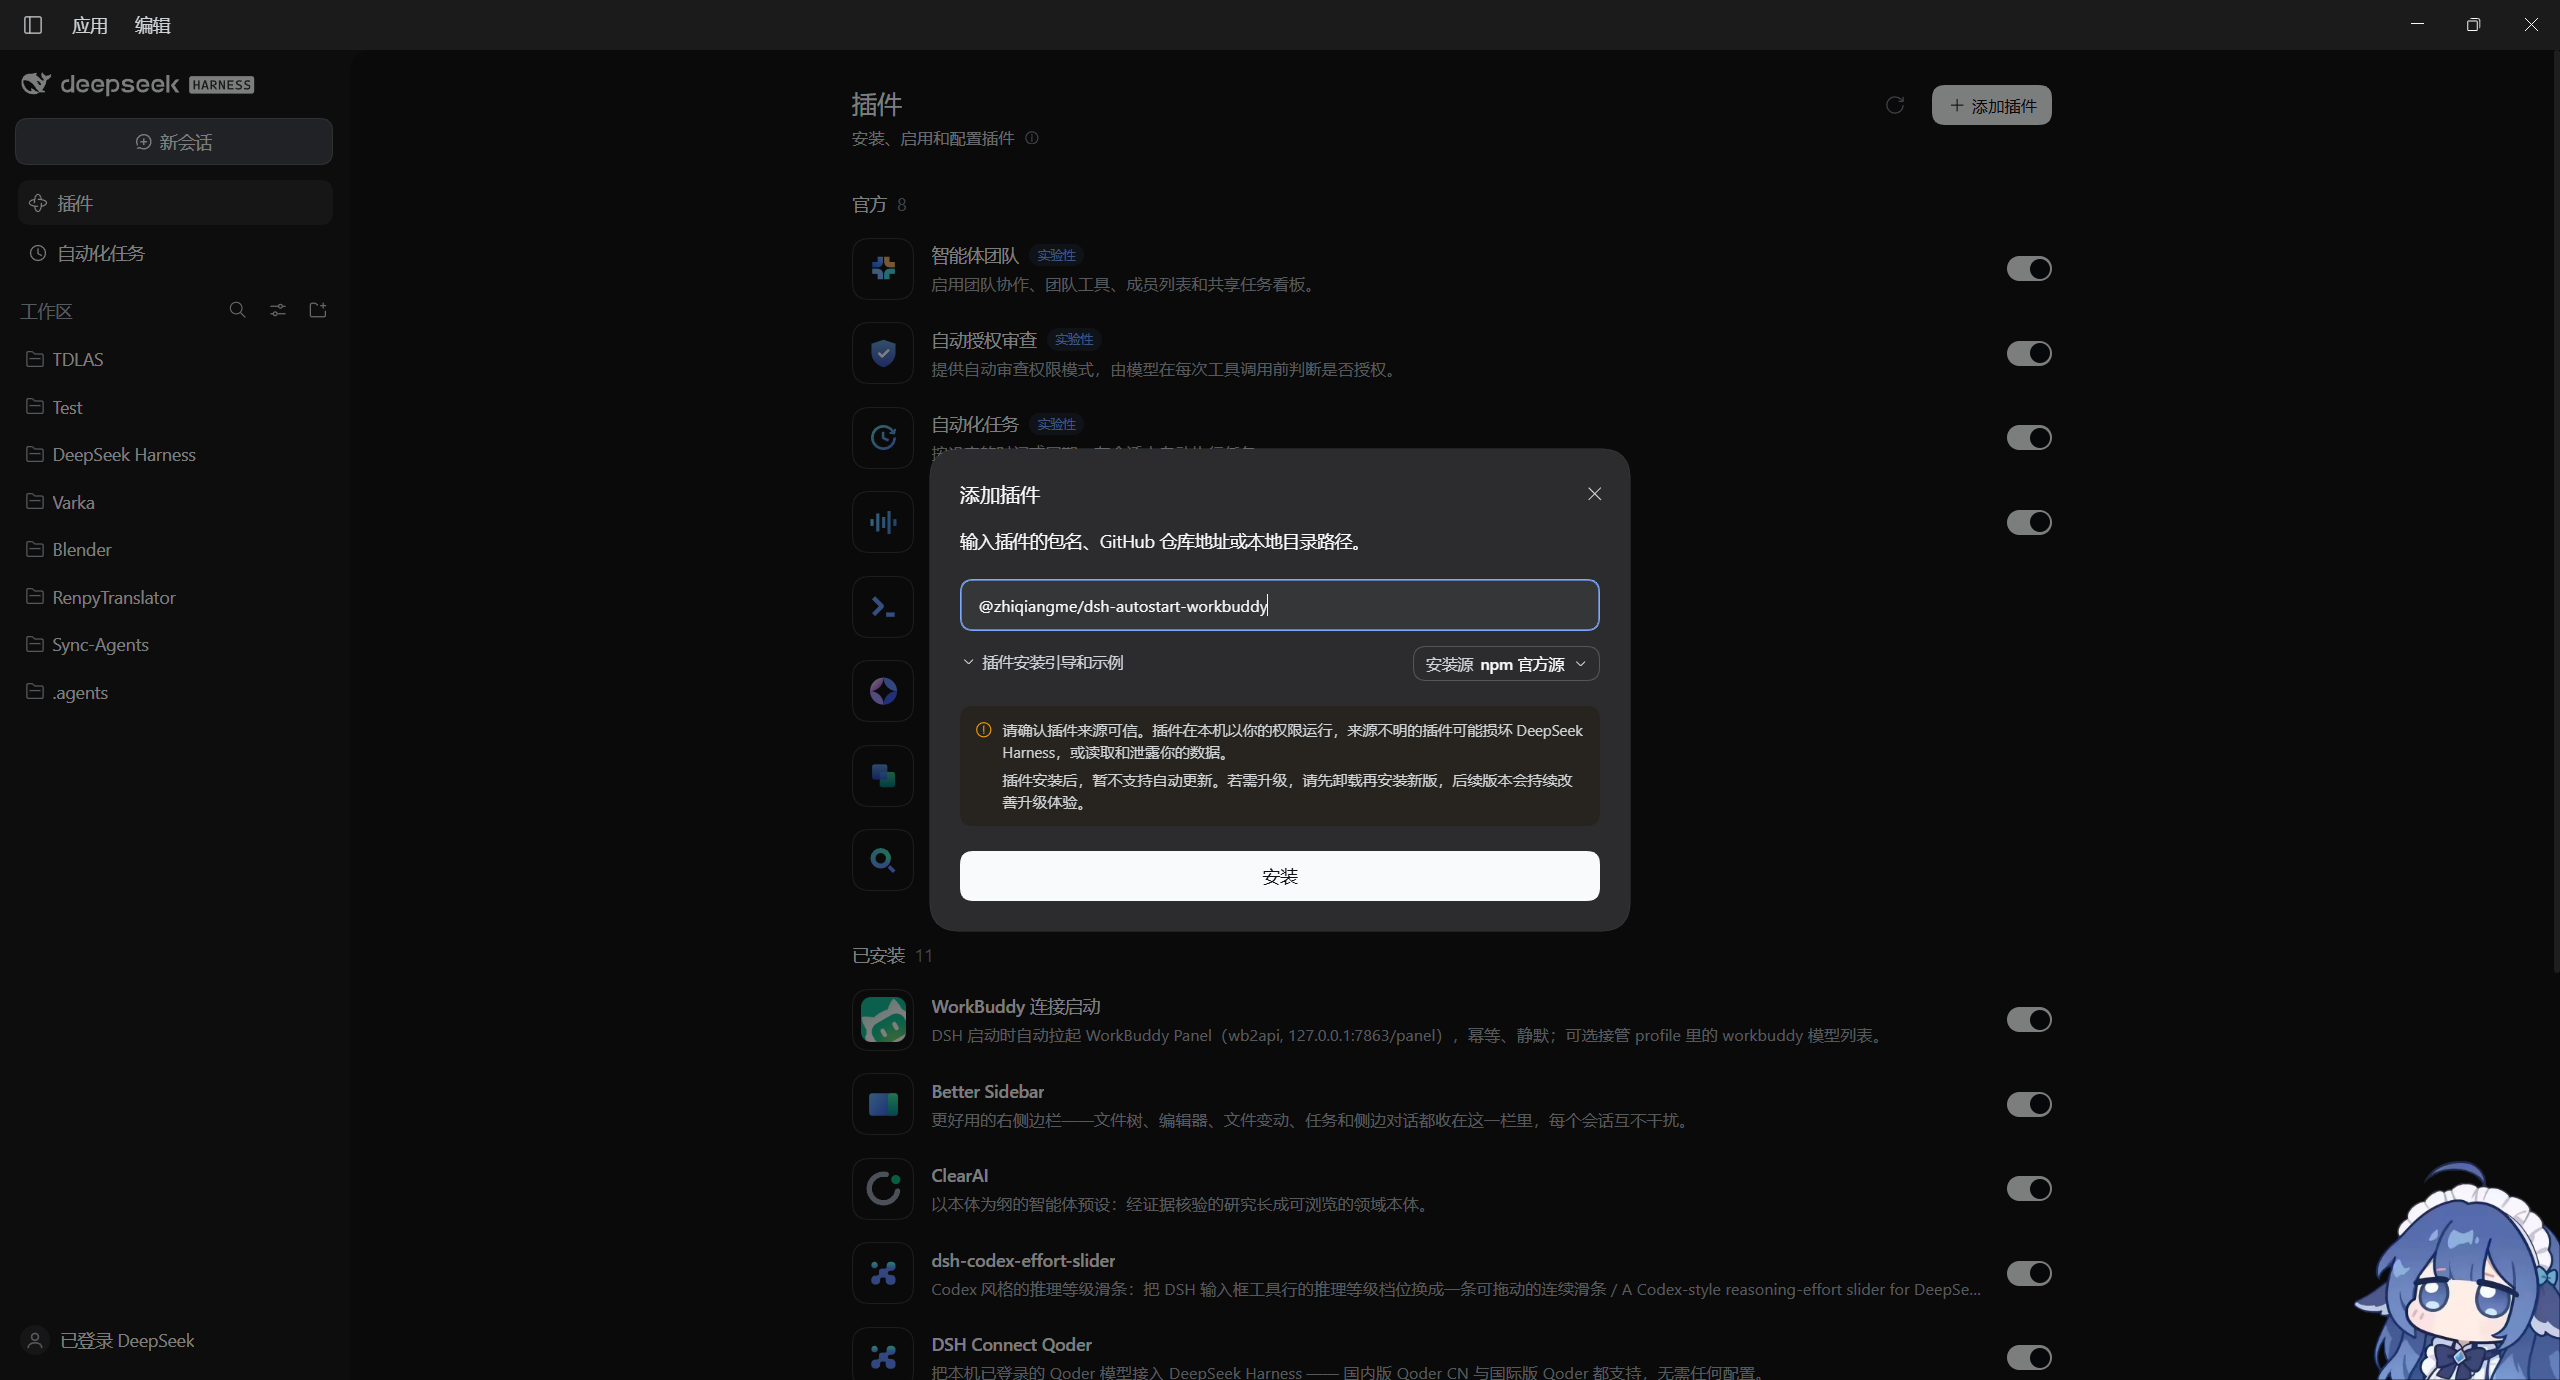Close the 添加插件 dialog
The height and width of the screenshot is (1380, 2560).
coord(1594,494)
